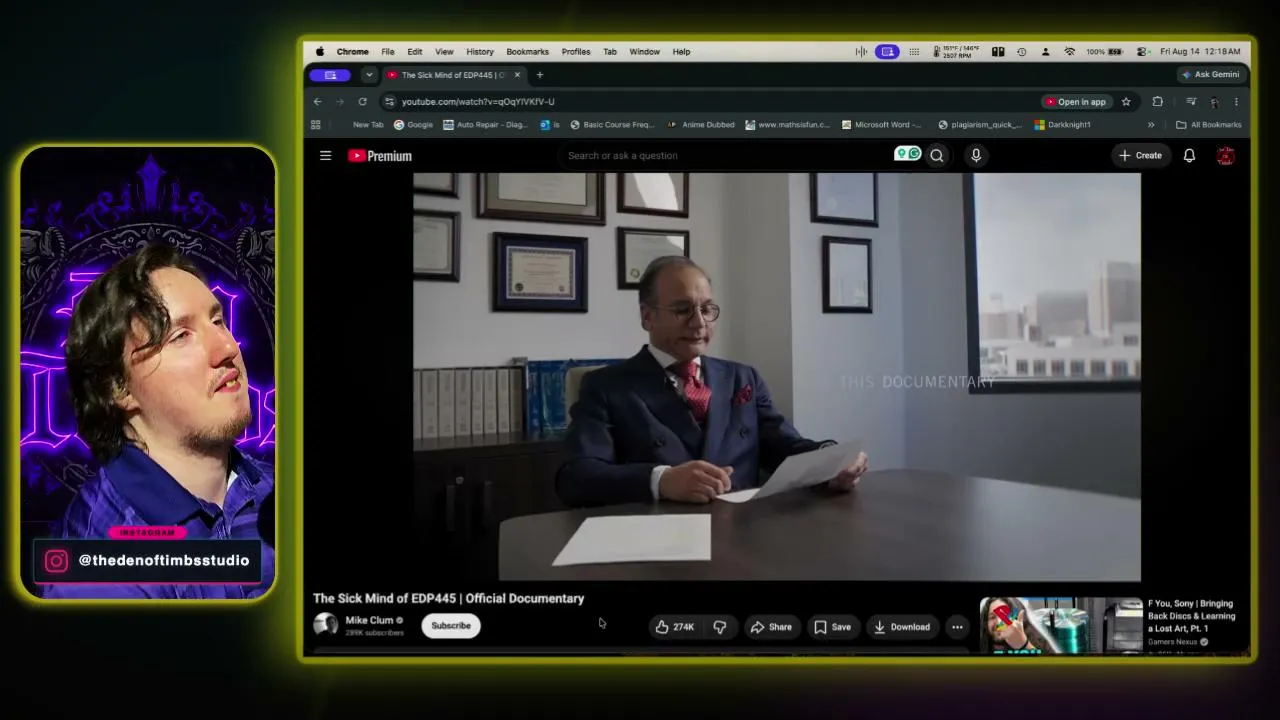Open a new tab with plus button

pos(540,75)
